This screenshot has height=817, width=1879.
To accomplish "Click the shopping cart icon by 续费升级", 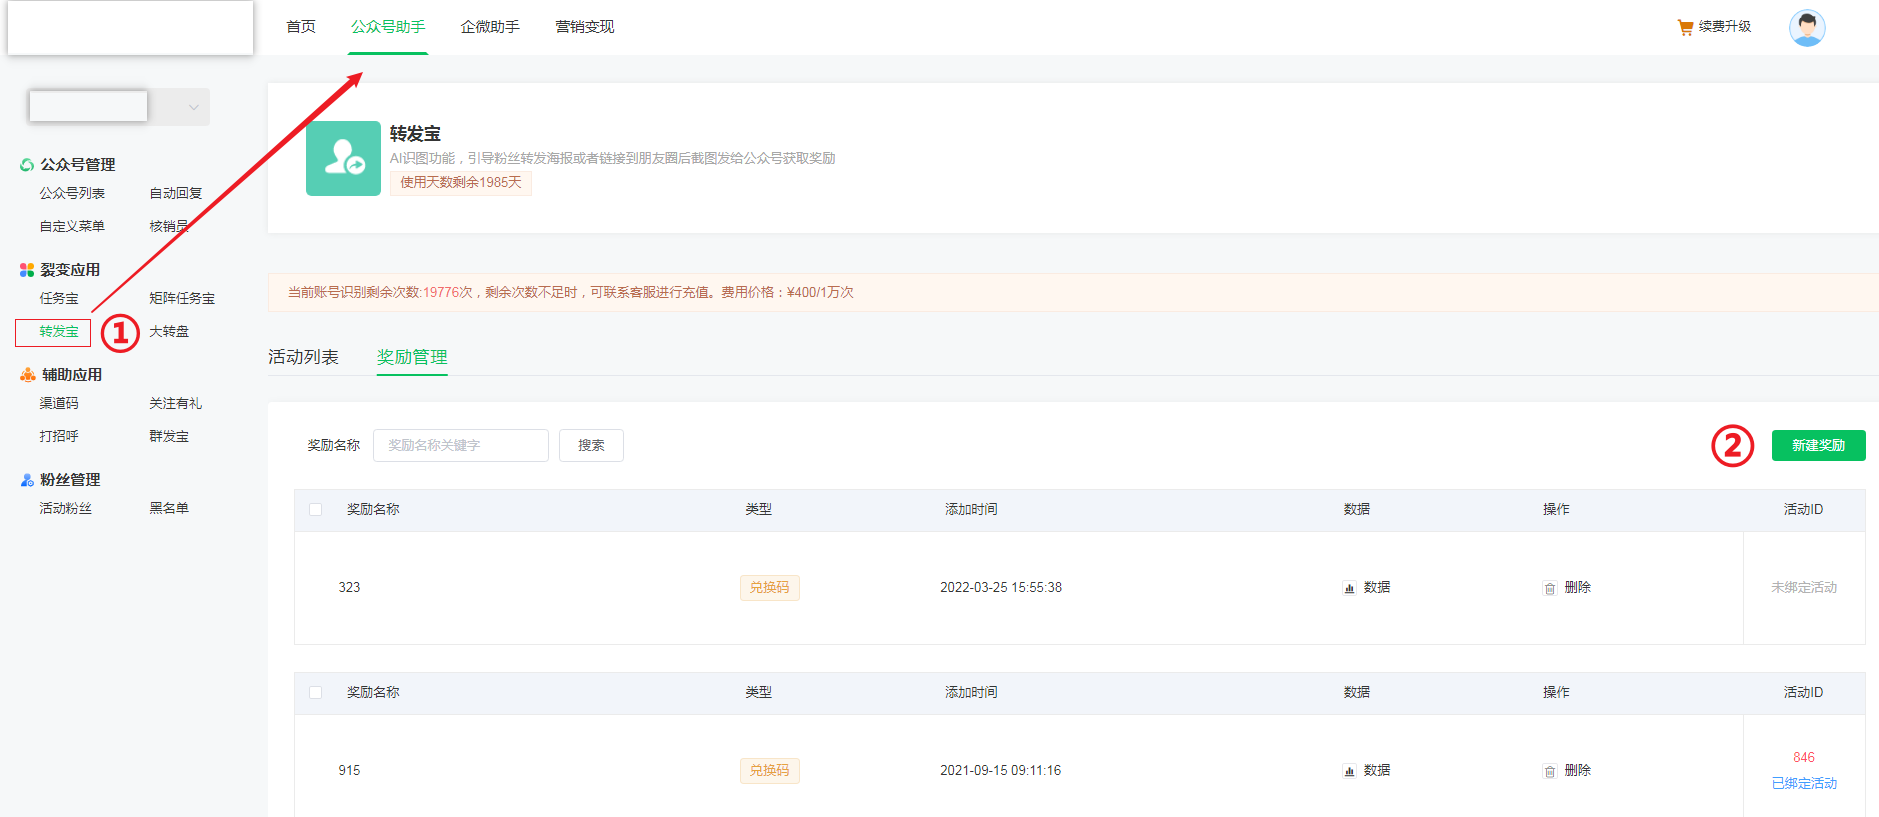I will point(1685,27).
